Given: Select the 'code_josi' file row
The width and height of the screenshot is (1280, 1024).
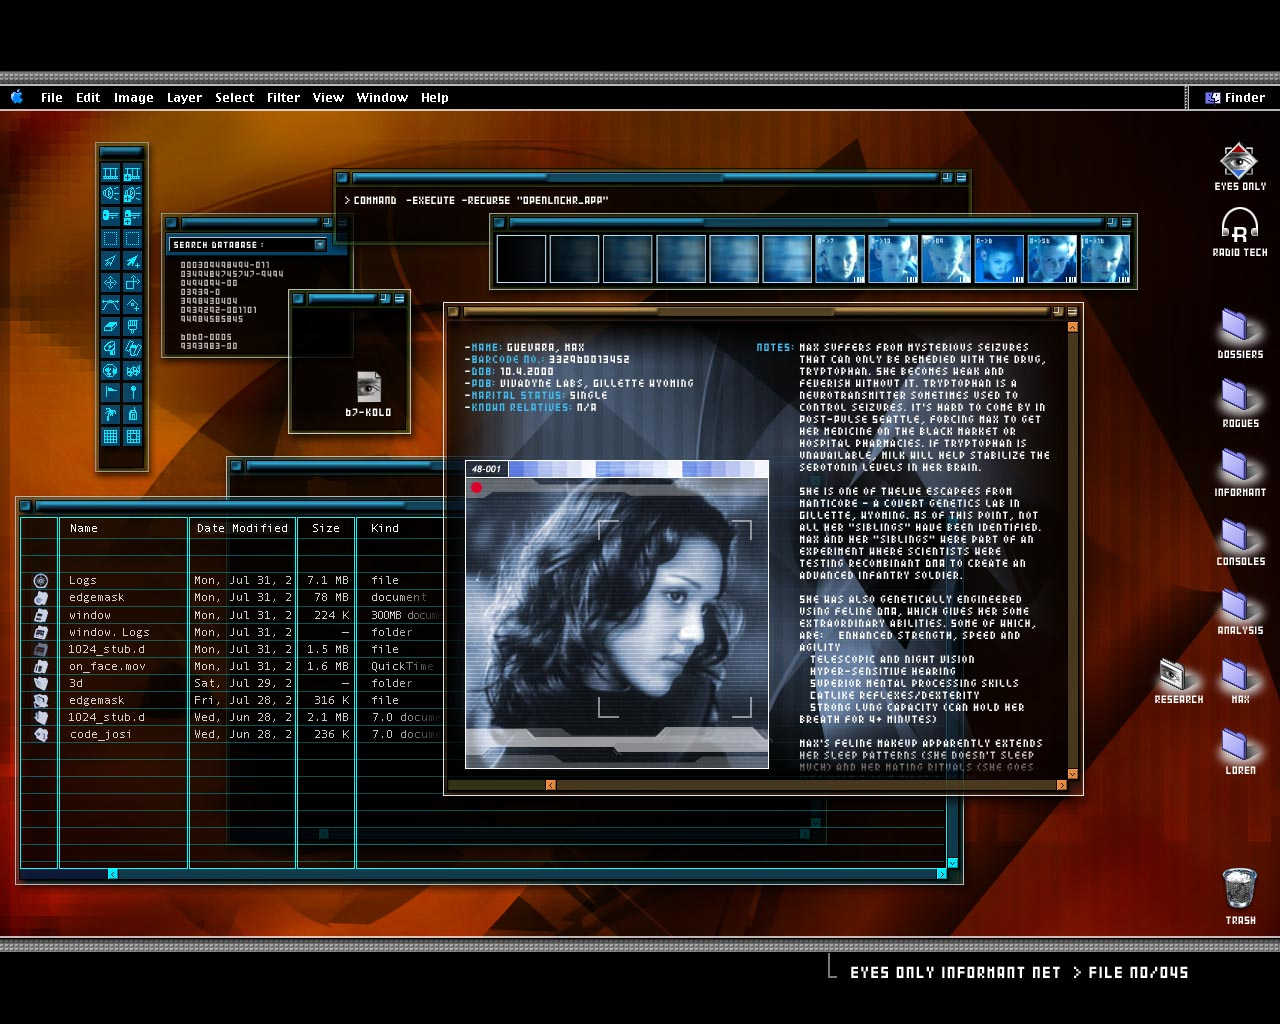Looking at the screenshot, I should tap(231, 734).
